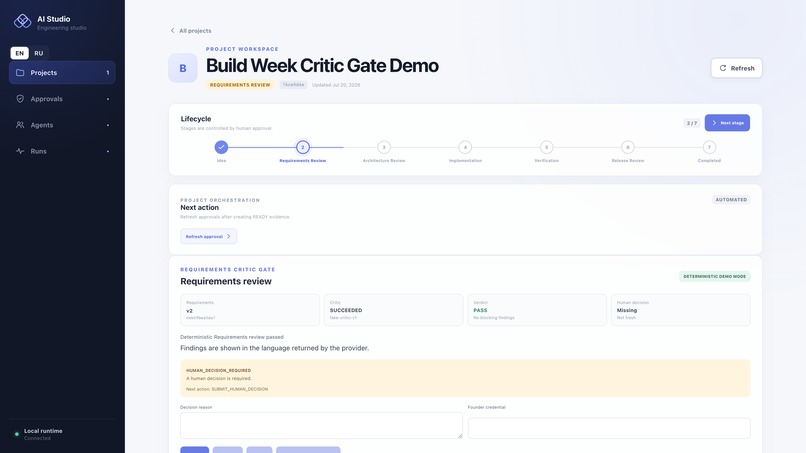The image size is (806, 453).
Task: Click the circular arrow icon in Refresh
Action: (x=723, y=68)
